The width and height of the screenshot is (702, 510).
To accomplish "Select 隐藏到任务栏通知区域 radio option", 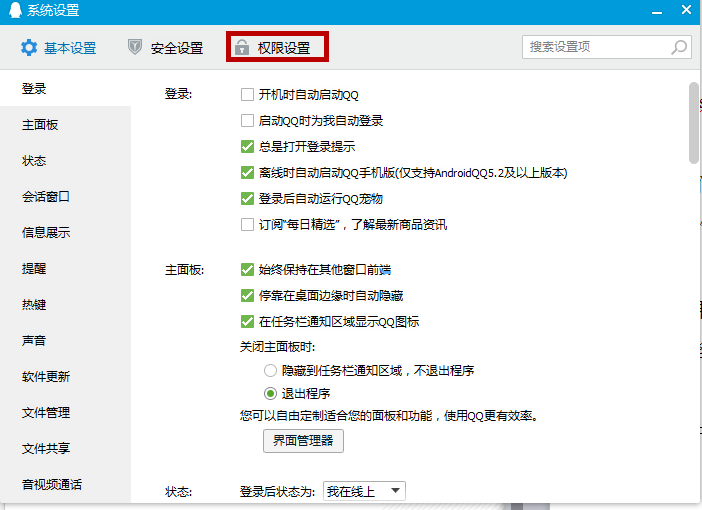I will tap(270, 371).
